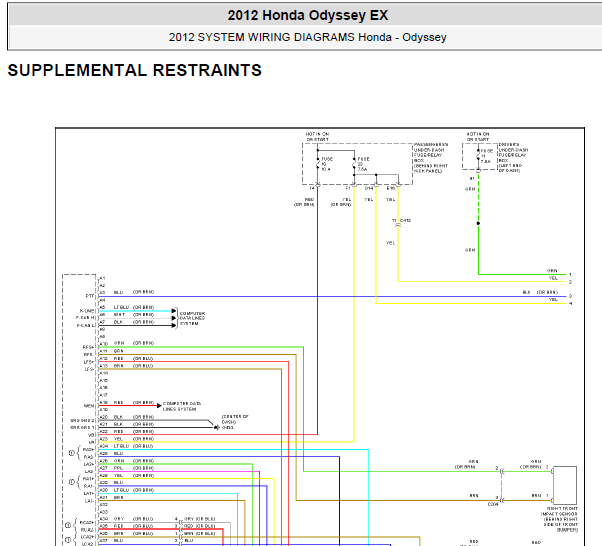Click the Fuse 11 7.5A symbol in driver's box

coord(478,156)
